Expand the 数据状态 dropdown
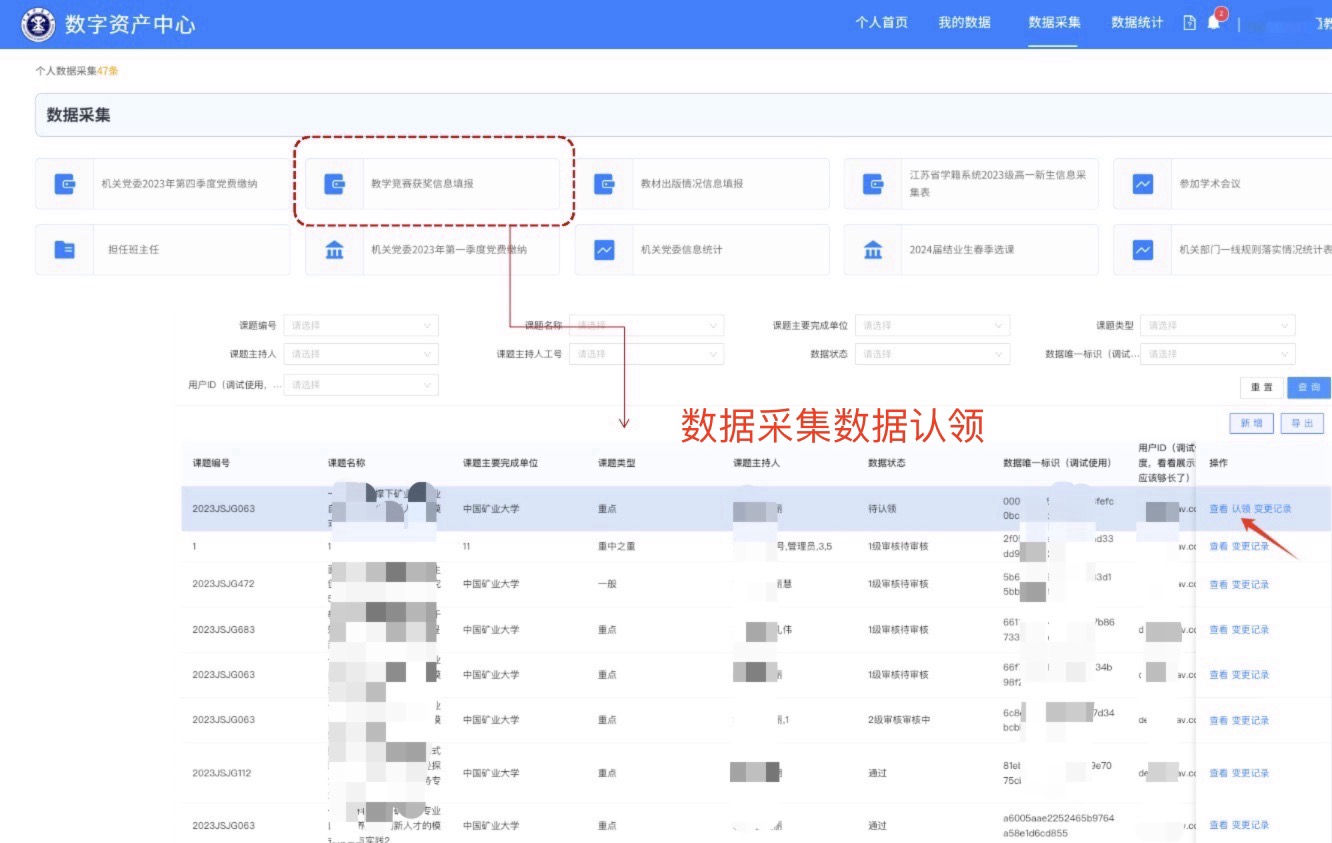Viewport: 1332px width, 843px height. click(x=932, y=354)
